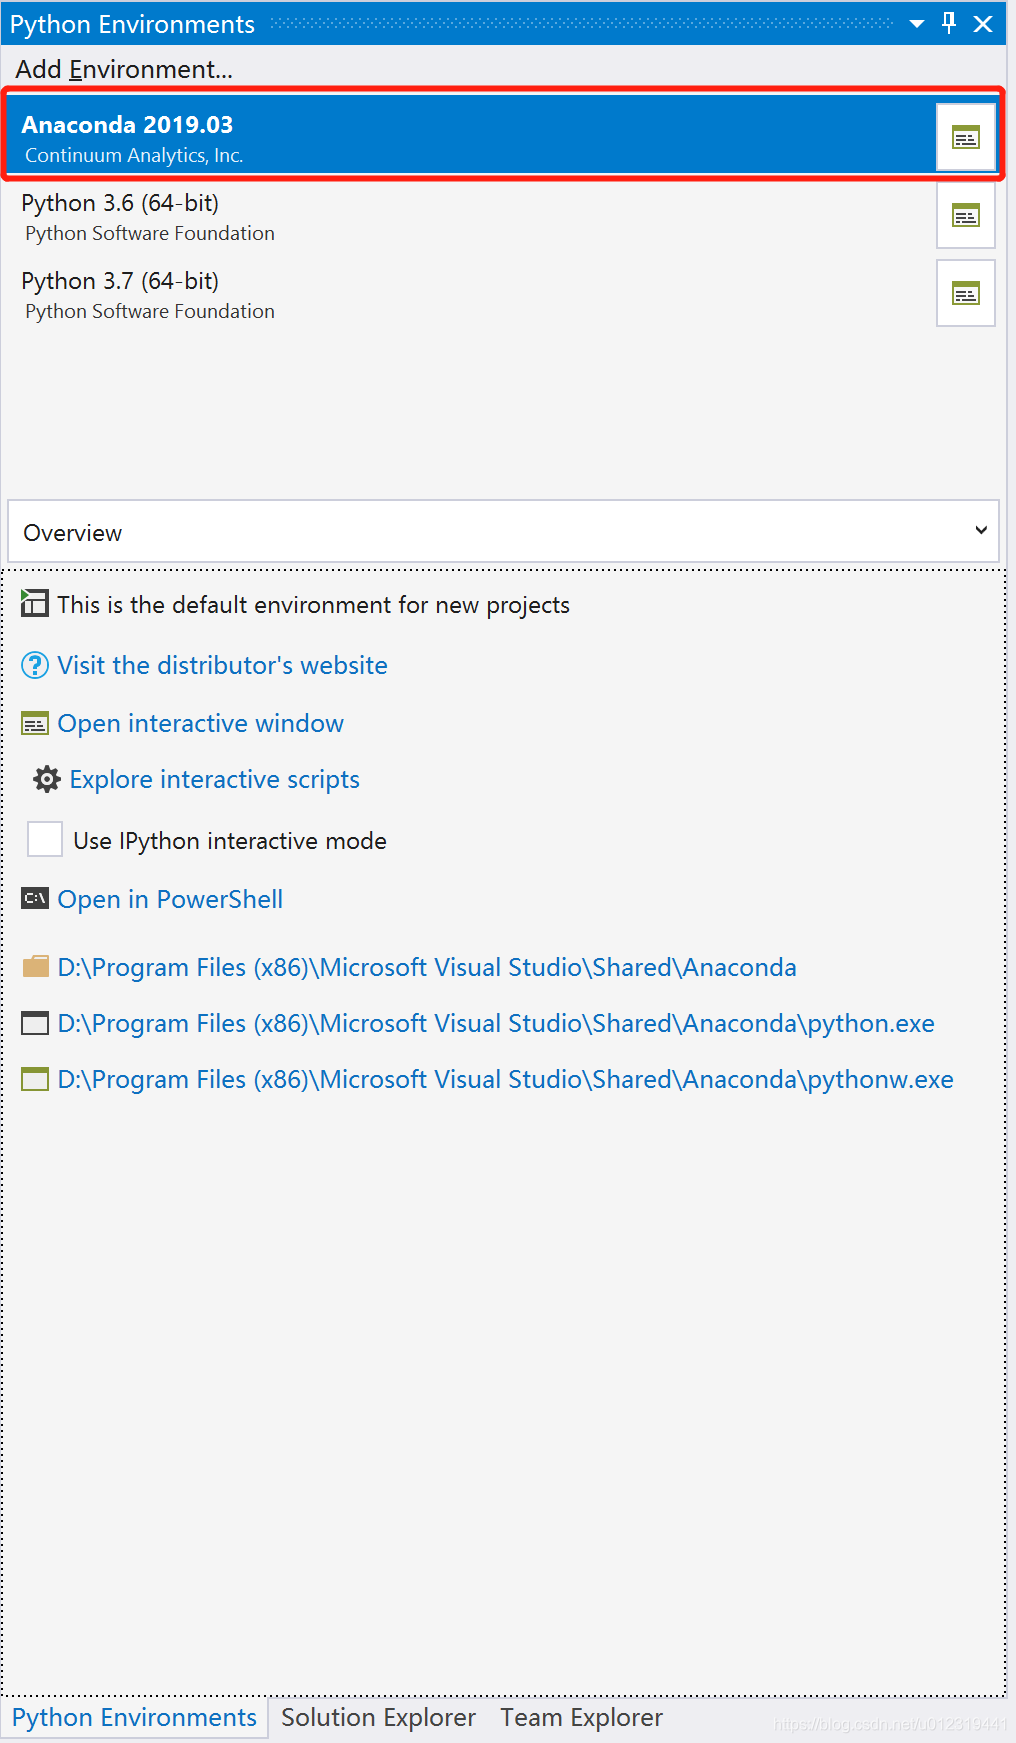Click 'This is the default environment' text
The height and width of the screenshot is (1743, 1016).
click(313, 605)
